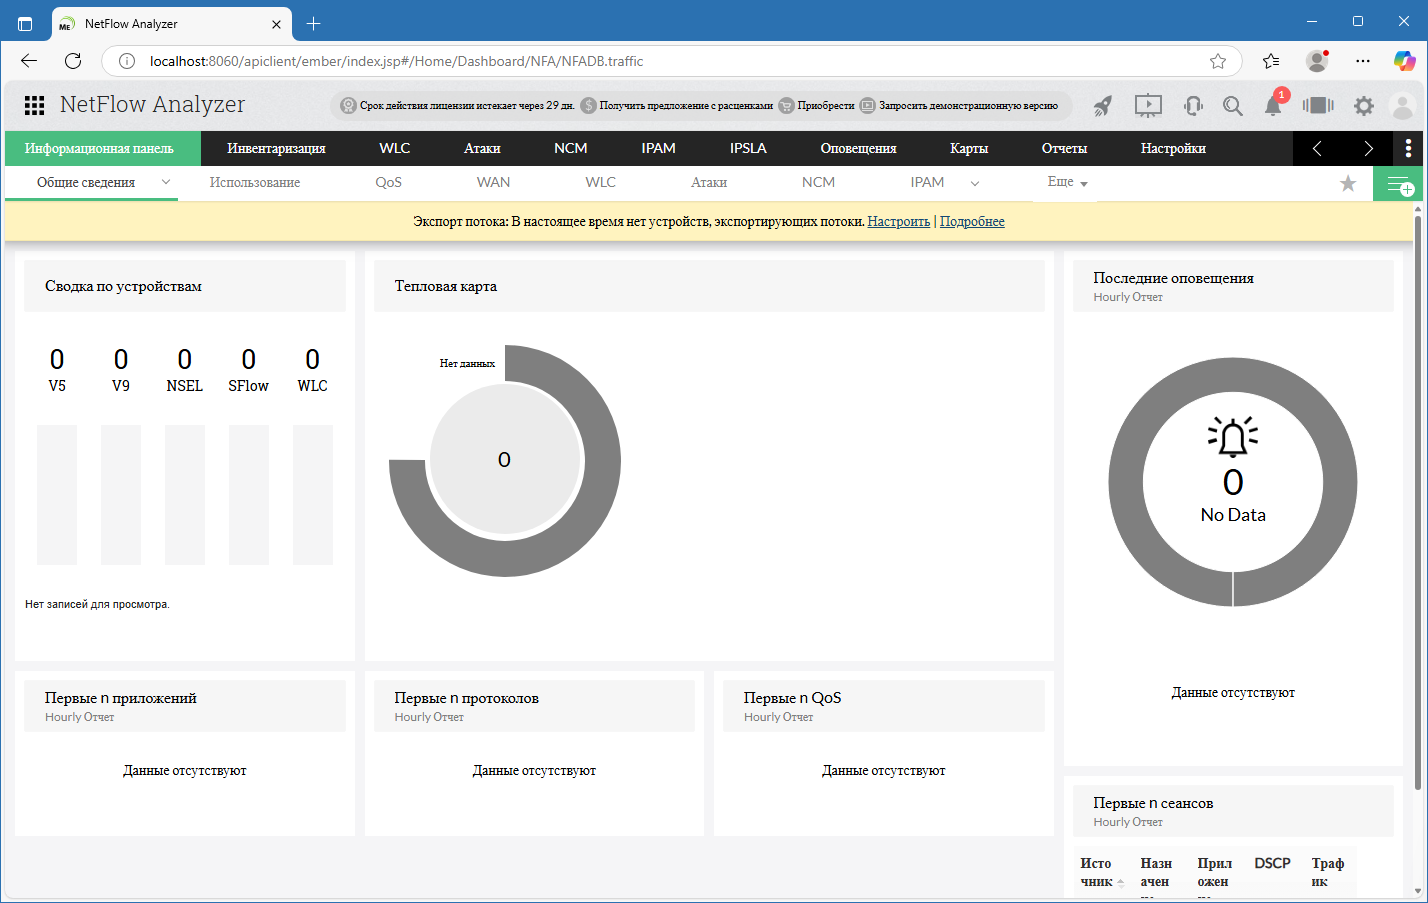
Task: Open the NCM main menu item
Action: (x=571, y=148)
